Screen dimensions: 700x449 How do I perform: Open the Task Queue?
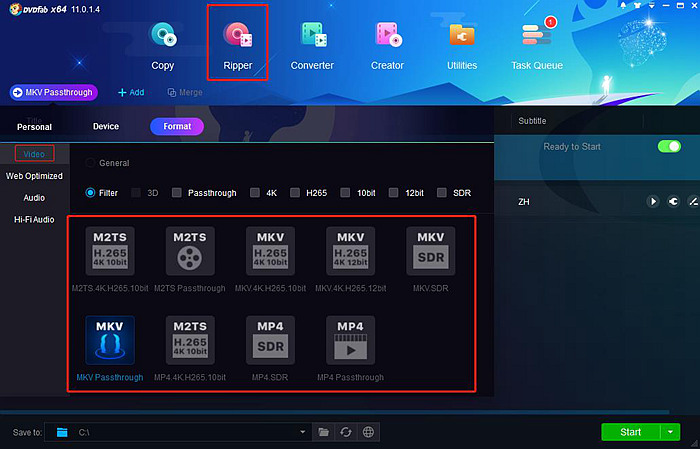pyautogui.click(x=537, y=46)
